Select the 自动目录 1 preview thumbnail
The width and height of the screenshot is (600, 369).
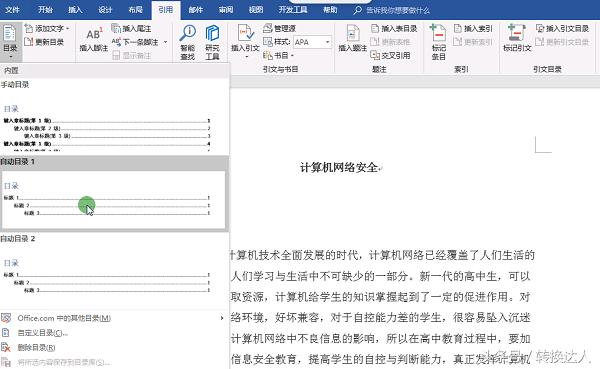114,200
